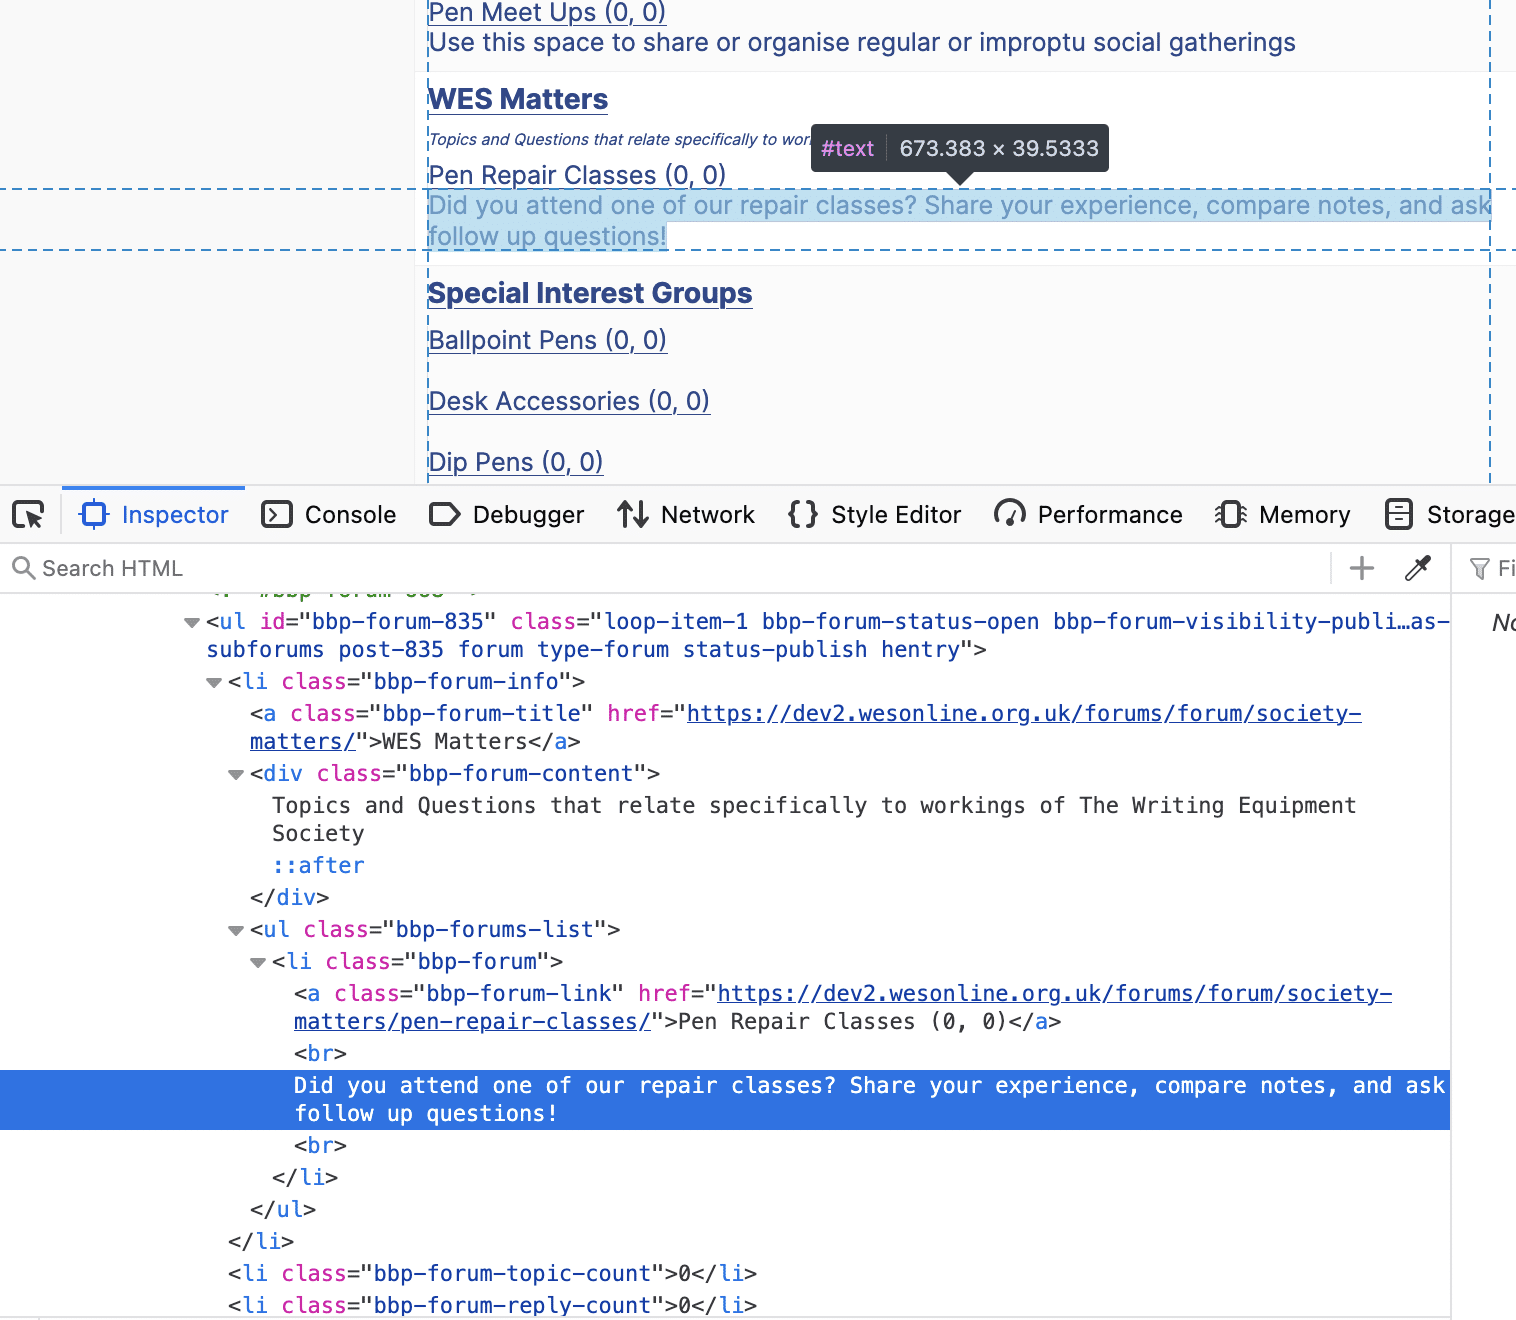
Task: Select the bbp-forum-topic-count li row
Action: coord(492,1273)
